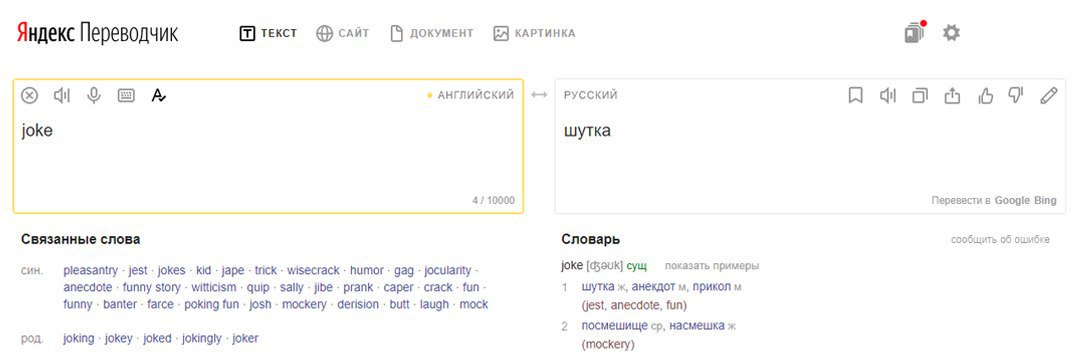Select synonym wisecrack
This screenshot has width=1080, height=360.
313,271
